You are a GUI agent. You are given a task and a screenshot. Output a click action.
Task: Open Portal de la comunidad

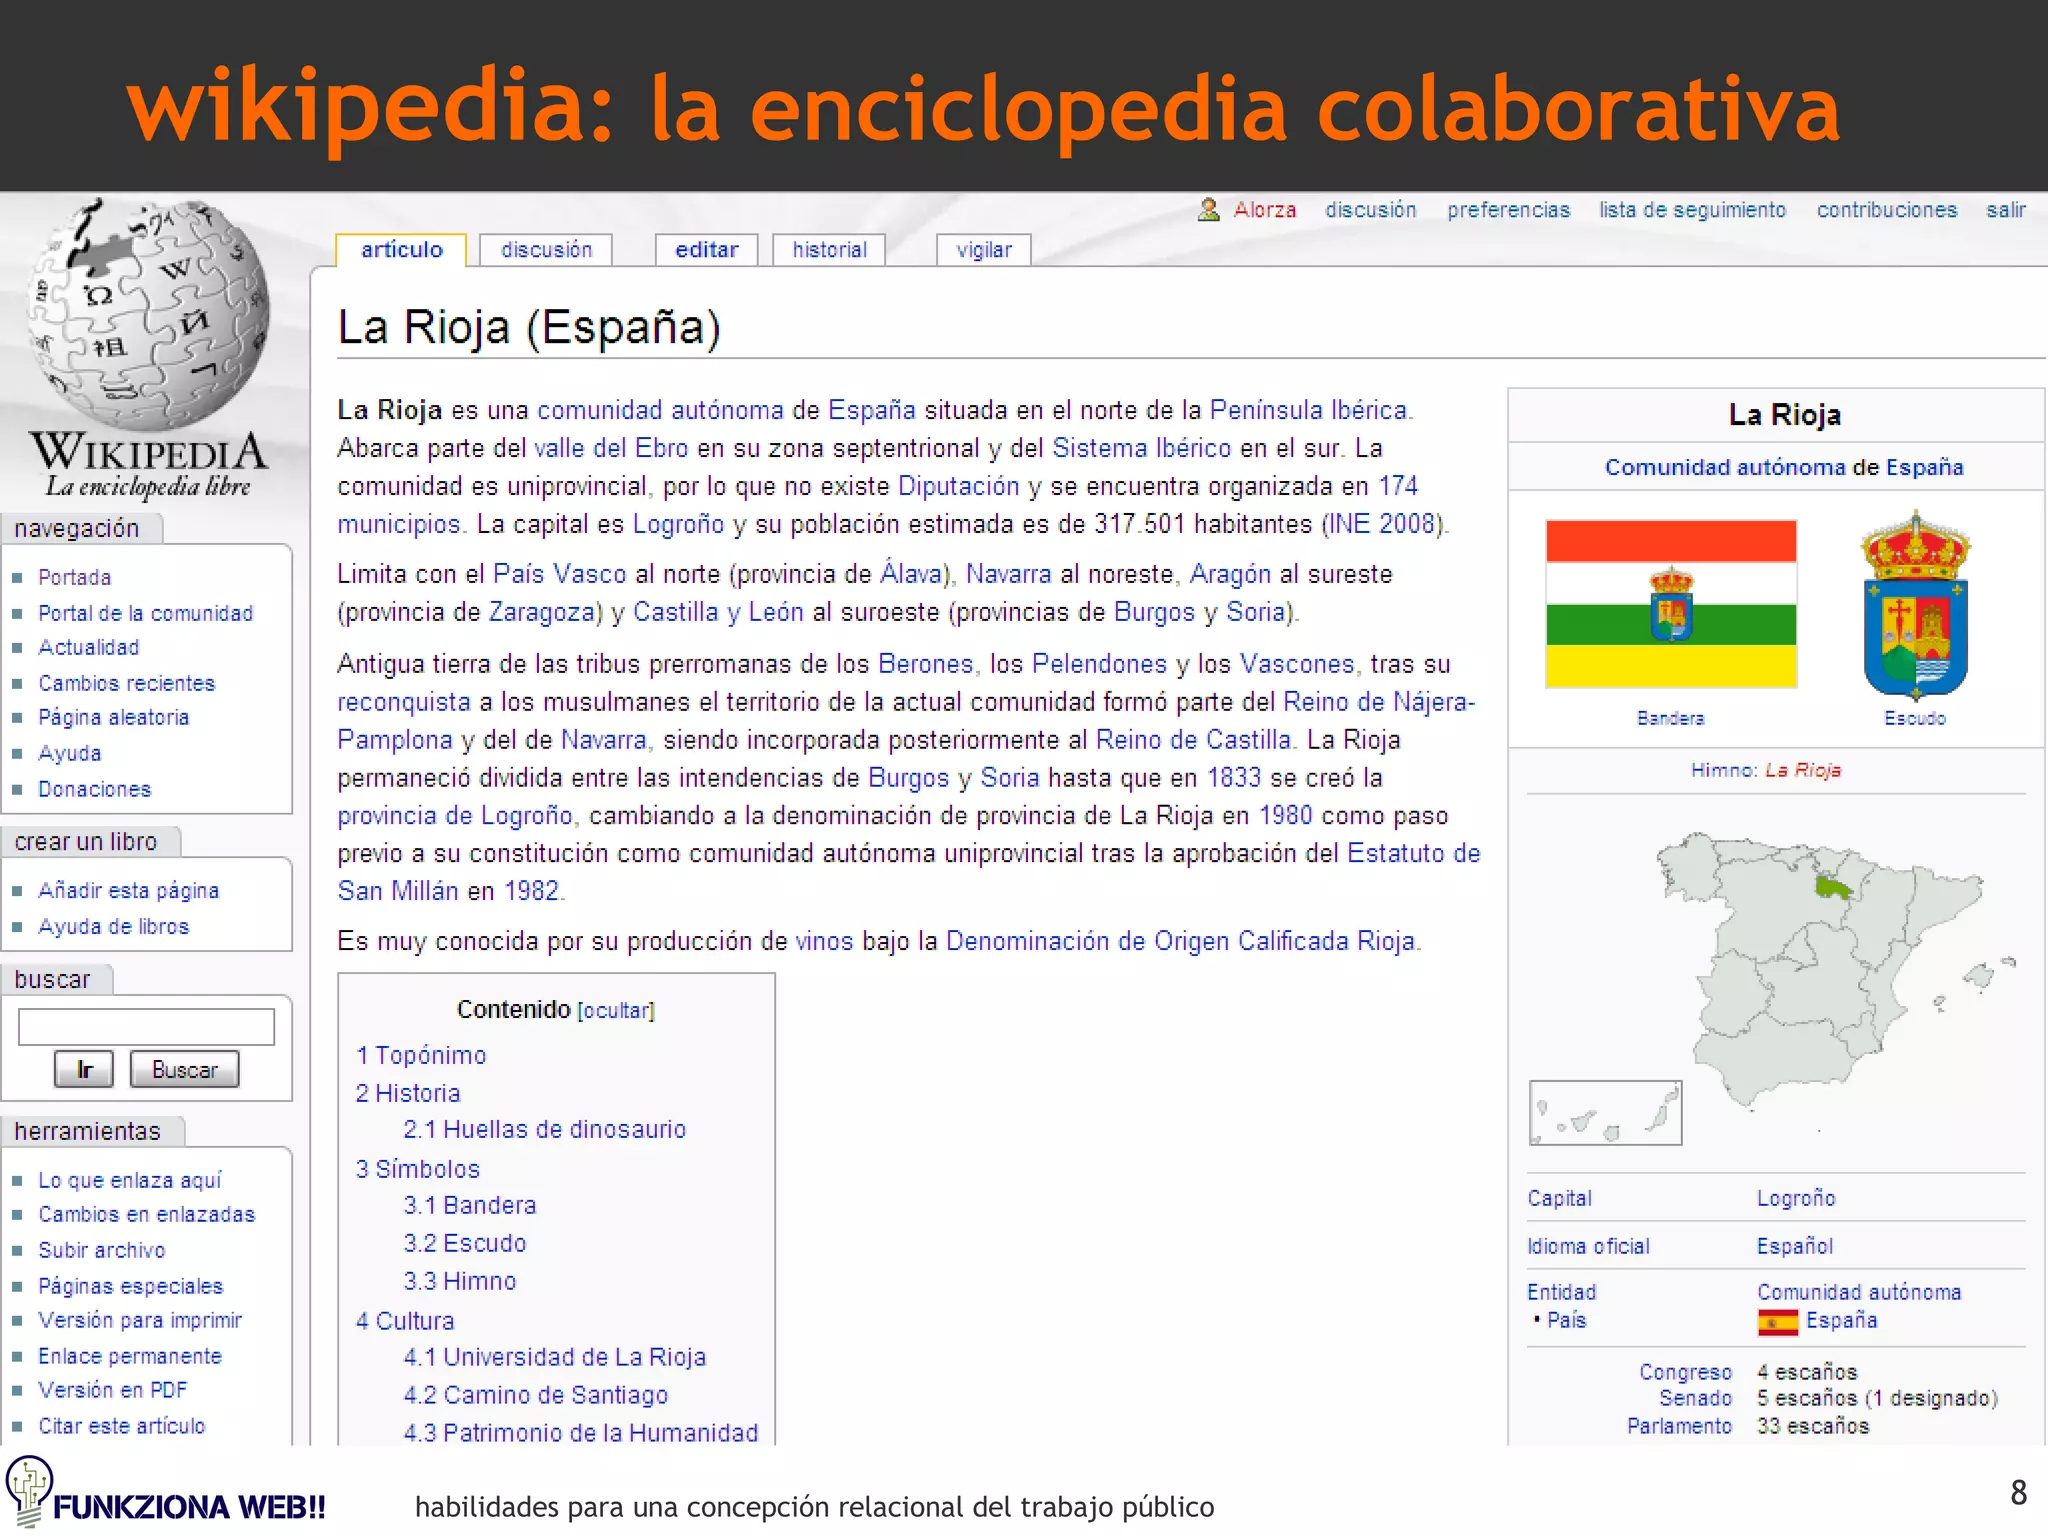tap(146, 613)
